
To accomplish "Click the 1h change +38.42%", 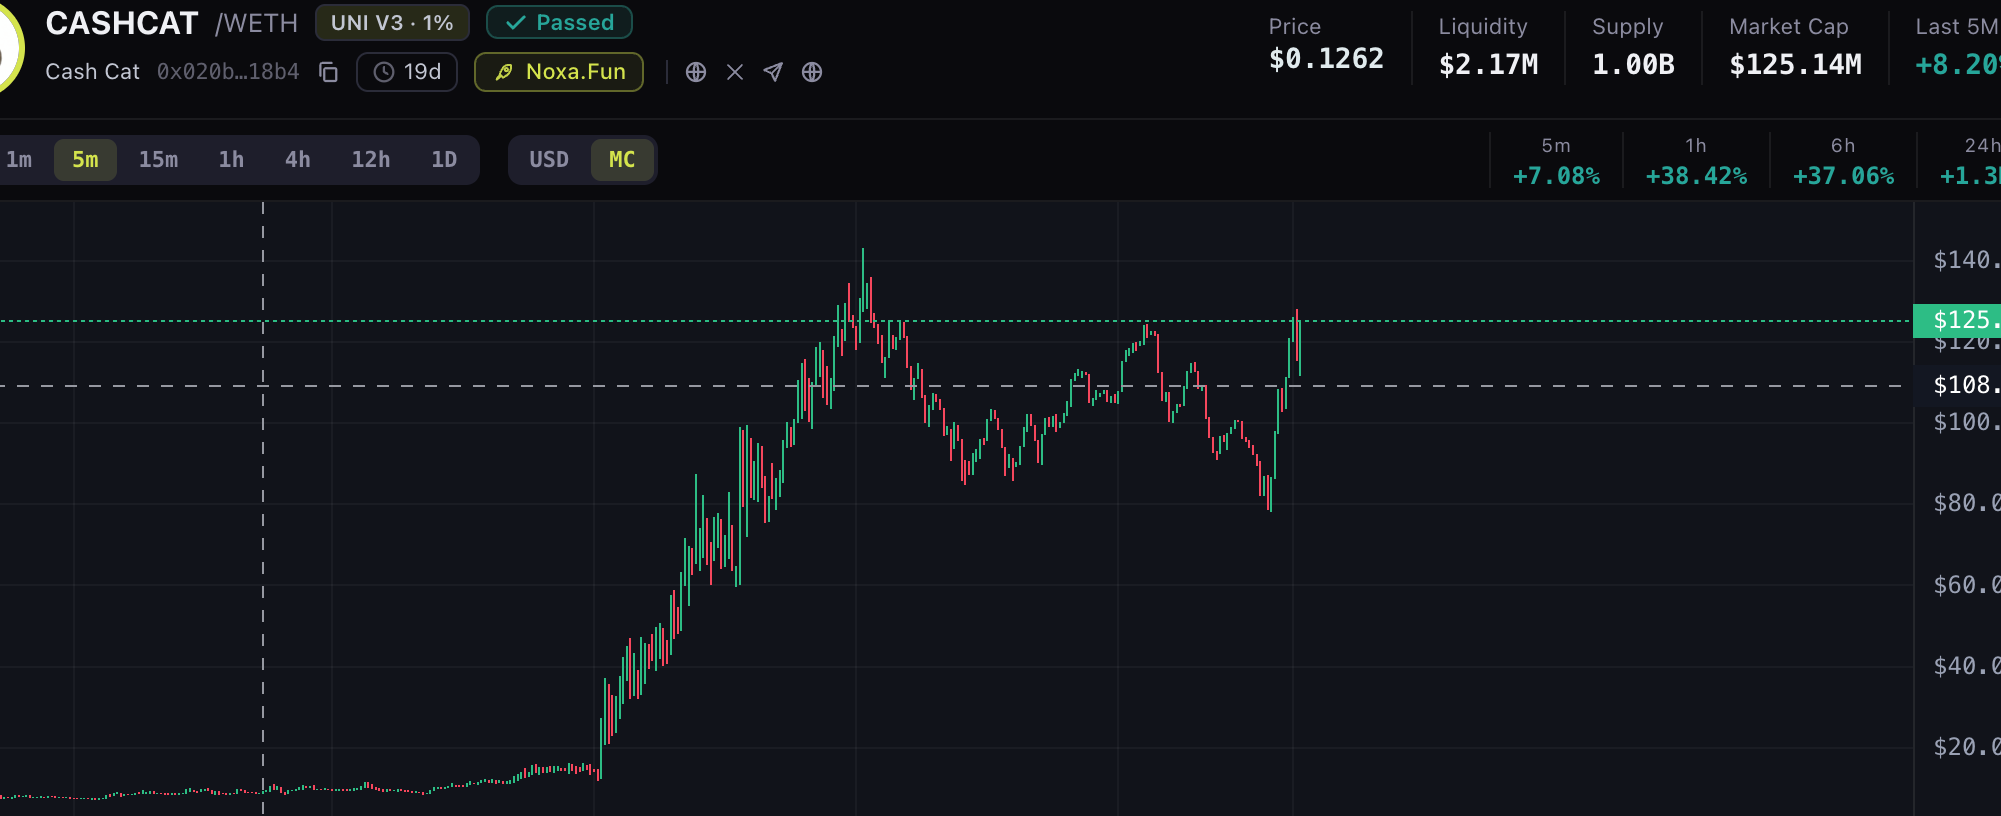I will [1696, 176].
